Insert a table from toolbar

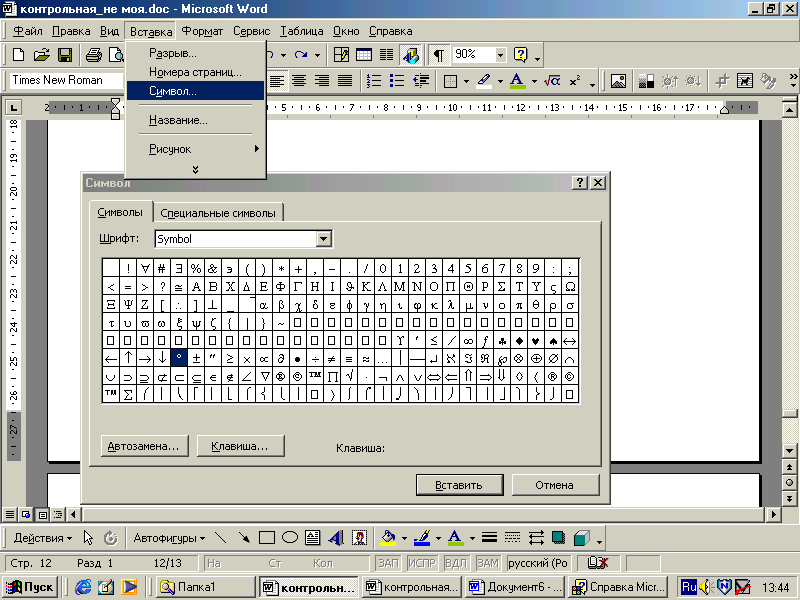pos(364,55)
